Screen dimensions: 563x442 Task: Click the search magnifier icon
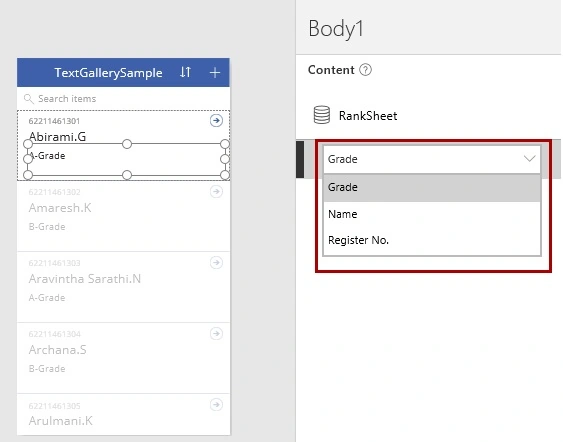[x=28, y=98]
